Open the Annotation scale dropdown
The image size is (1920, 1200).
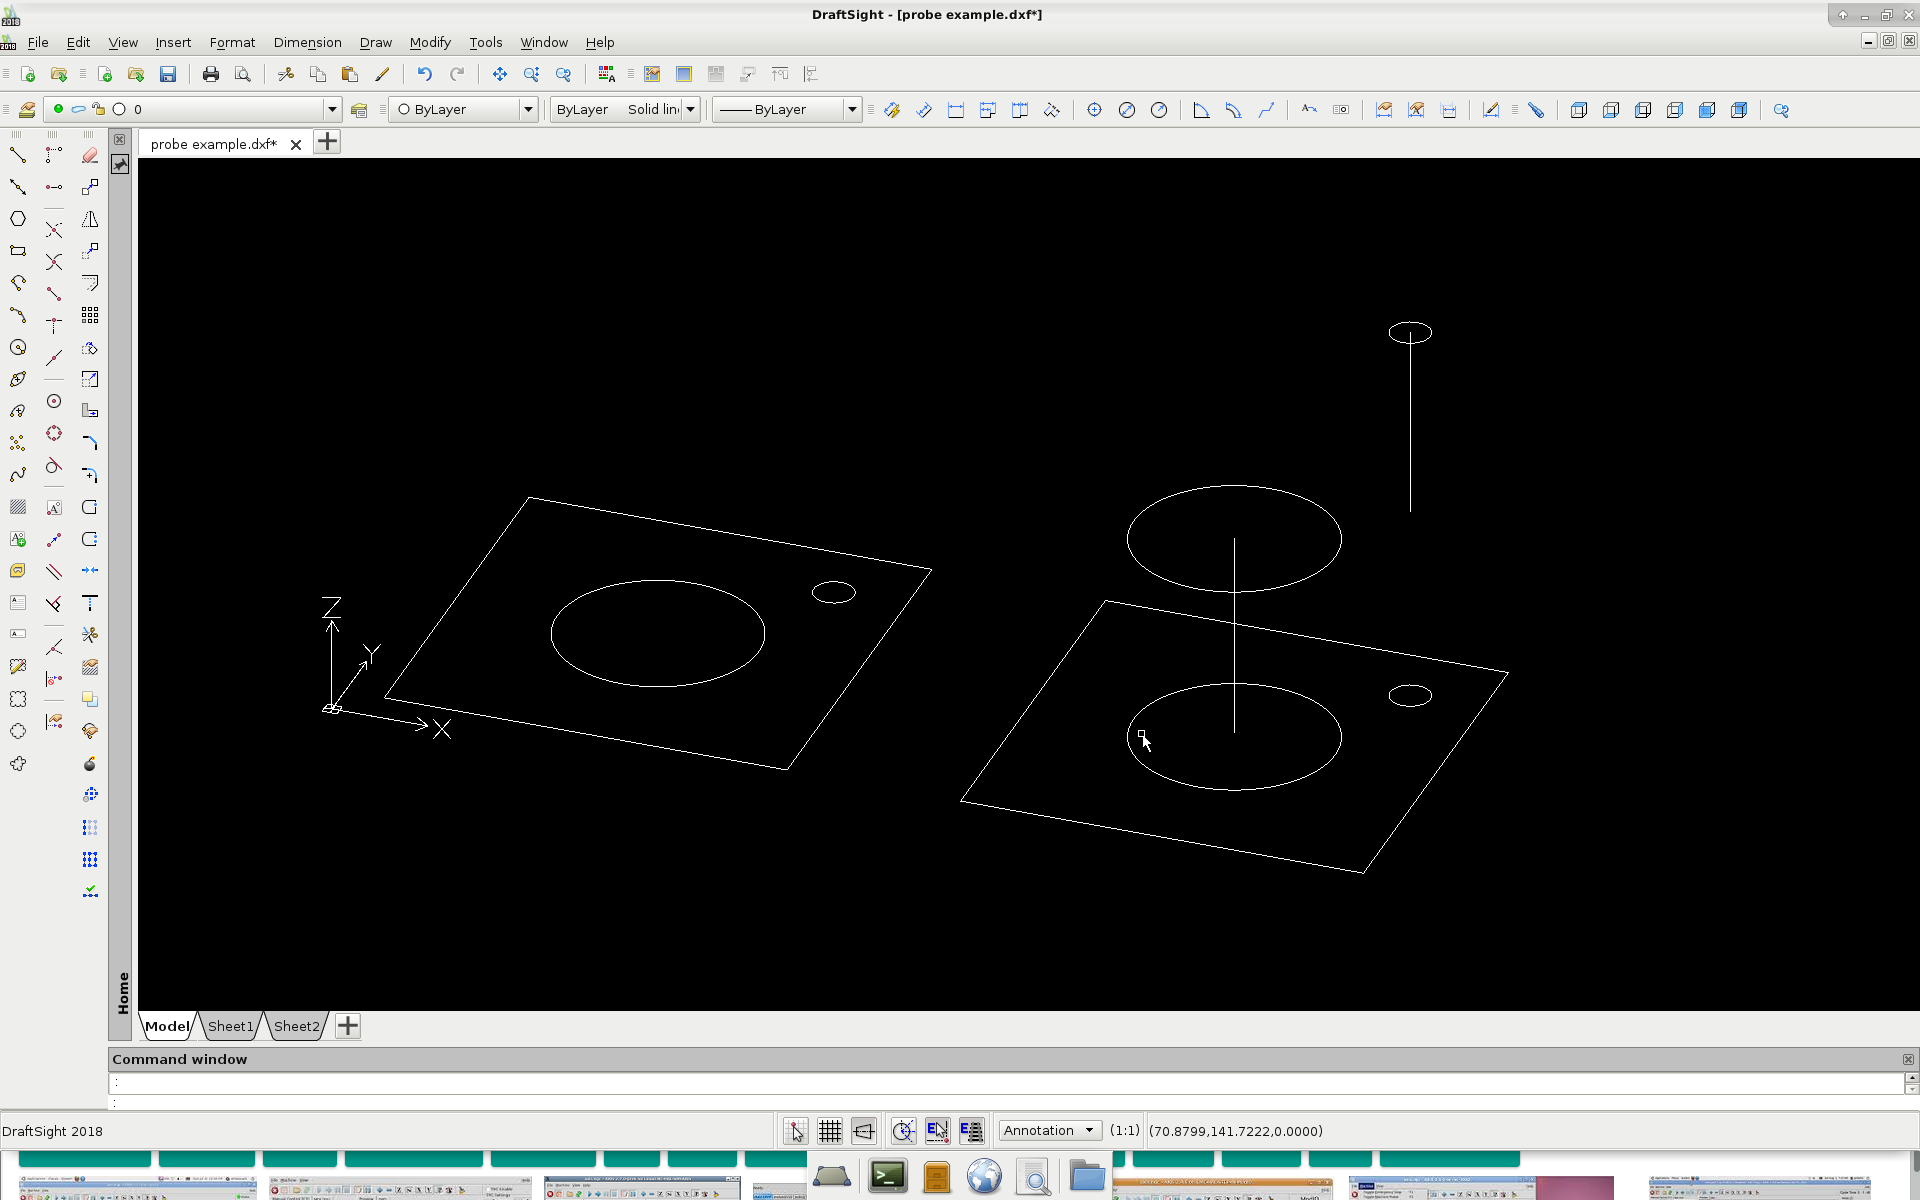click(1050, 1131)
